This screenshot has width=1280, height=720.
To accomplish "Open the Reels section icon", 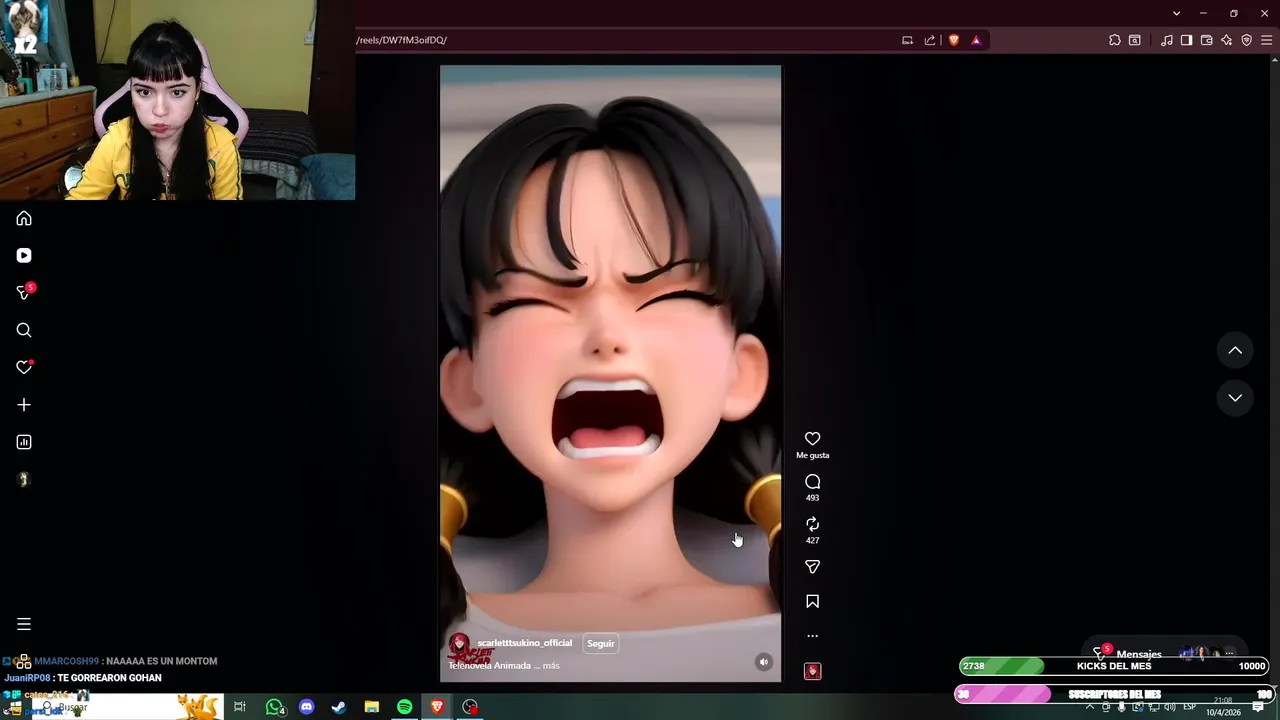I will pos(24,255).
